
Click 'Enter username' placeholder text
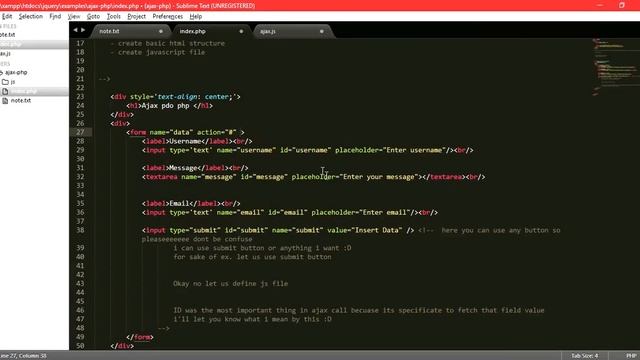414,150
